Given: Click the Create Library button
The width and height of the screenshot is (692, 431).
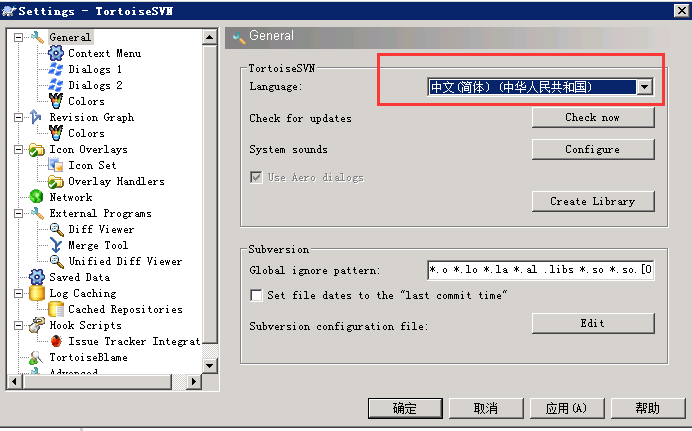Looking at the screenshot, I should (593, 201).
